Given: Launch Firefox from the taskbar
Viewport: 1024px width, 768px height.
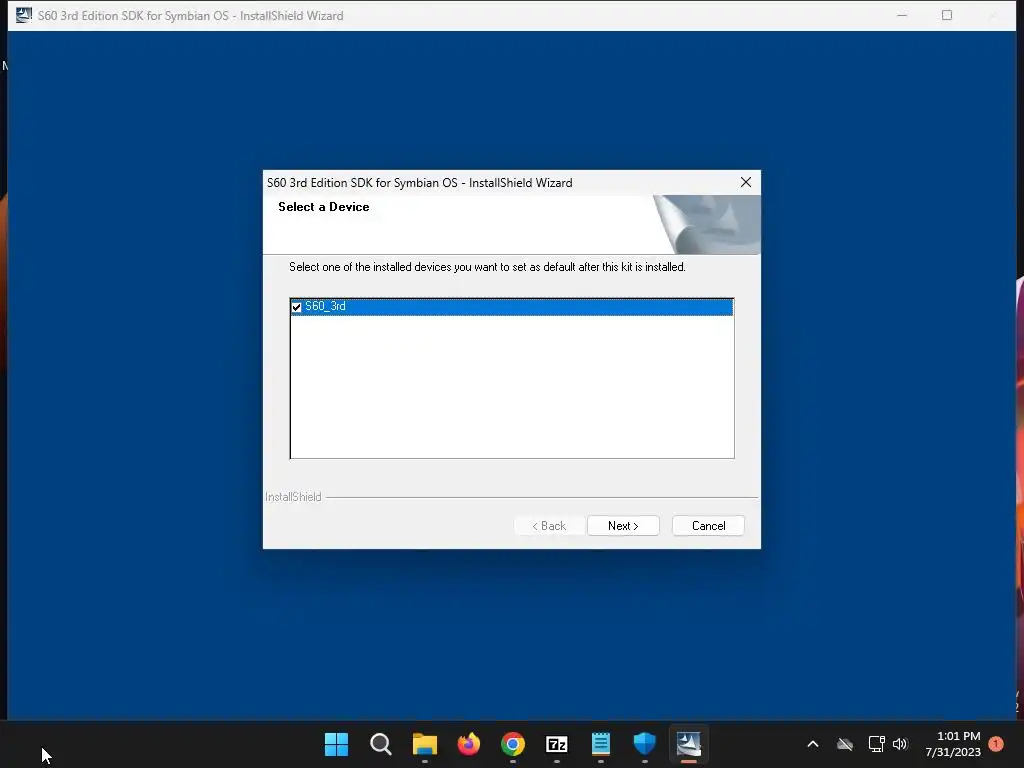Looking at the screenshot, I should (469, 744).
